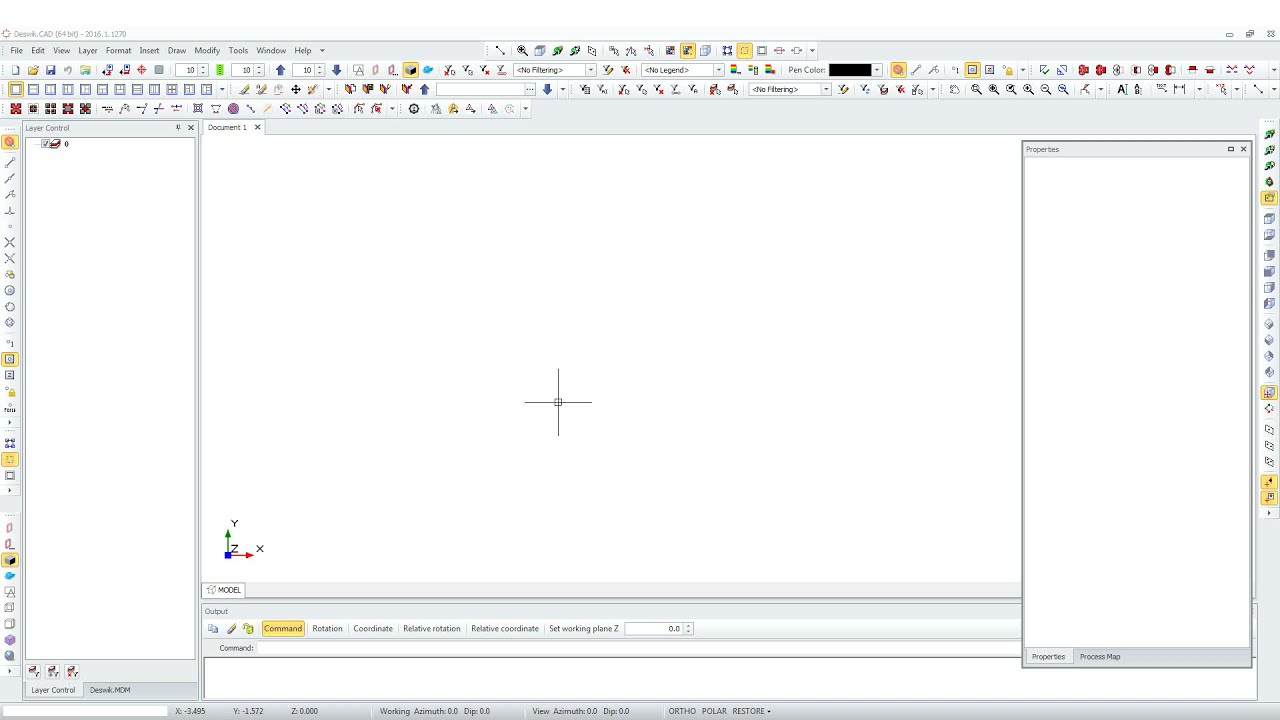Open the Modify menu
Viewport: 1280px width, 720px height.
(x=207, y=50)
